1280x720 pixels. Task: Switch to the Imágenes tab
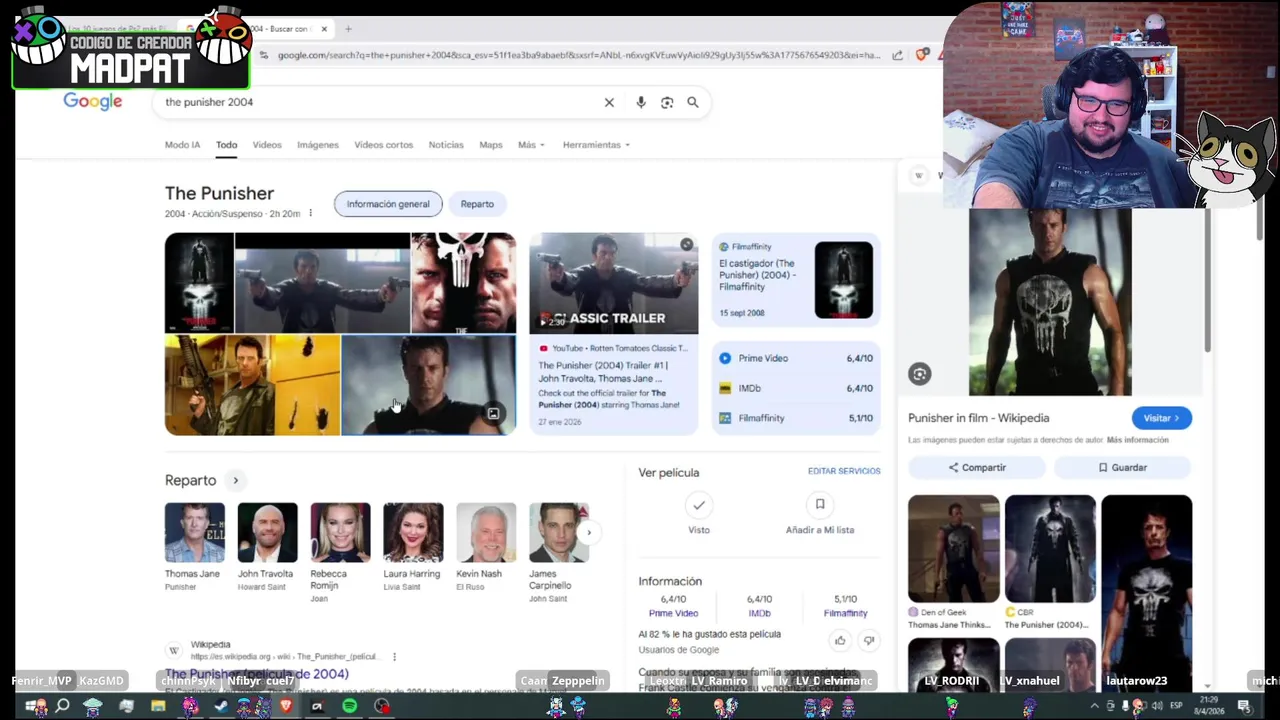click(318, 145)
